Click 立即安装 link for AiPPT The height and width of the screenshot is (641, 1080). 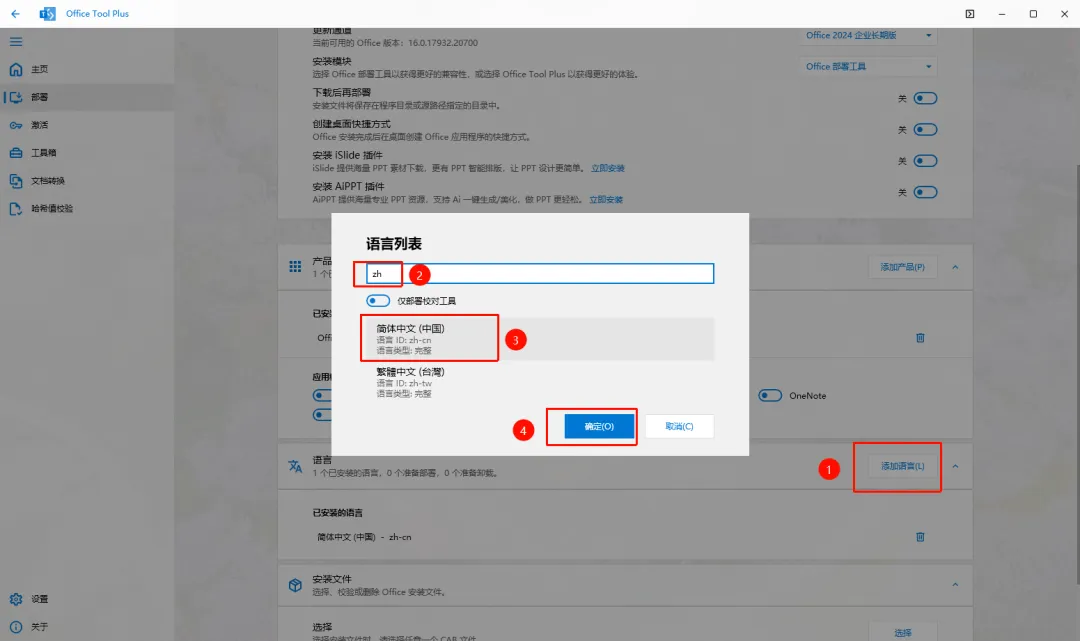point(605,200)
